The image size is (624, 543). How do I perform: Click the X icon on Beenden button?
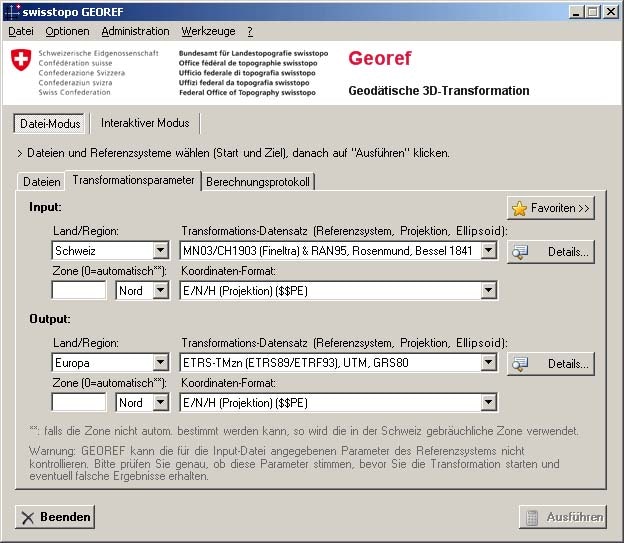(x=28, y=518)
